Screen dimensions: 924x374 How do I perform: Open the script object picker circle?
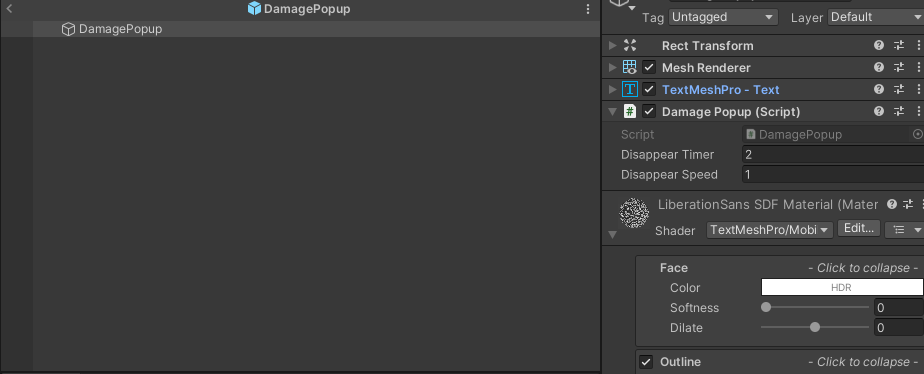tap(918, 134)
